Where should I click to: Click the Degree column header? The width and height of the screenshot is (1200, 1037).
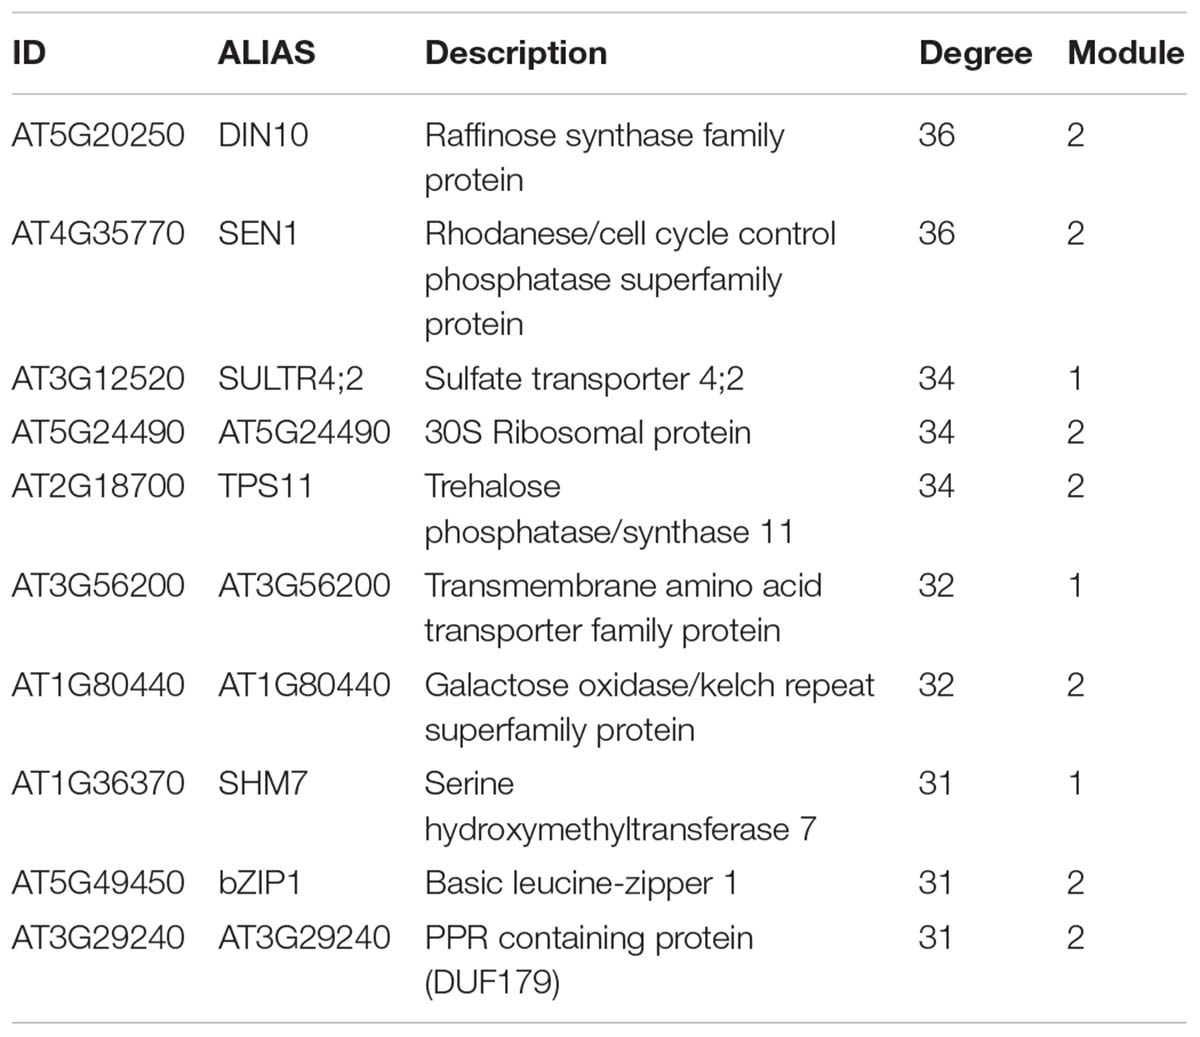[975, 53]
